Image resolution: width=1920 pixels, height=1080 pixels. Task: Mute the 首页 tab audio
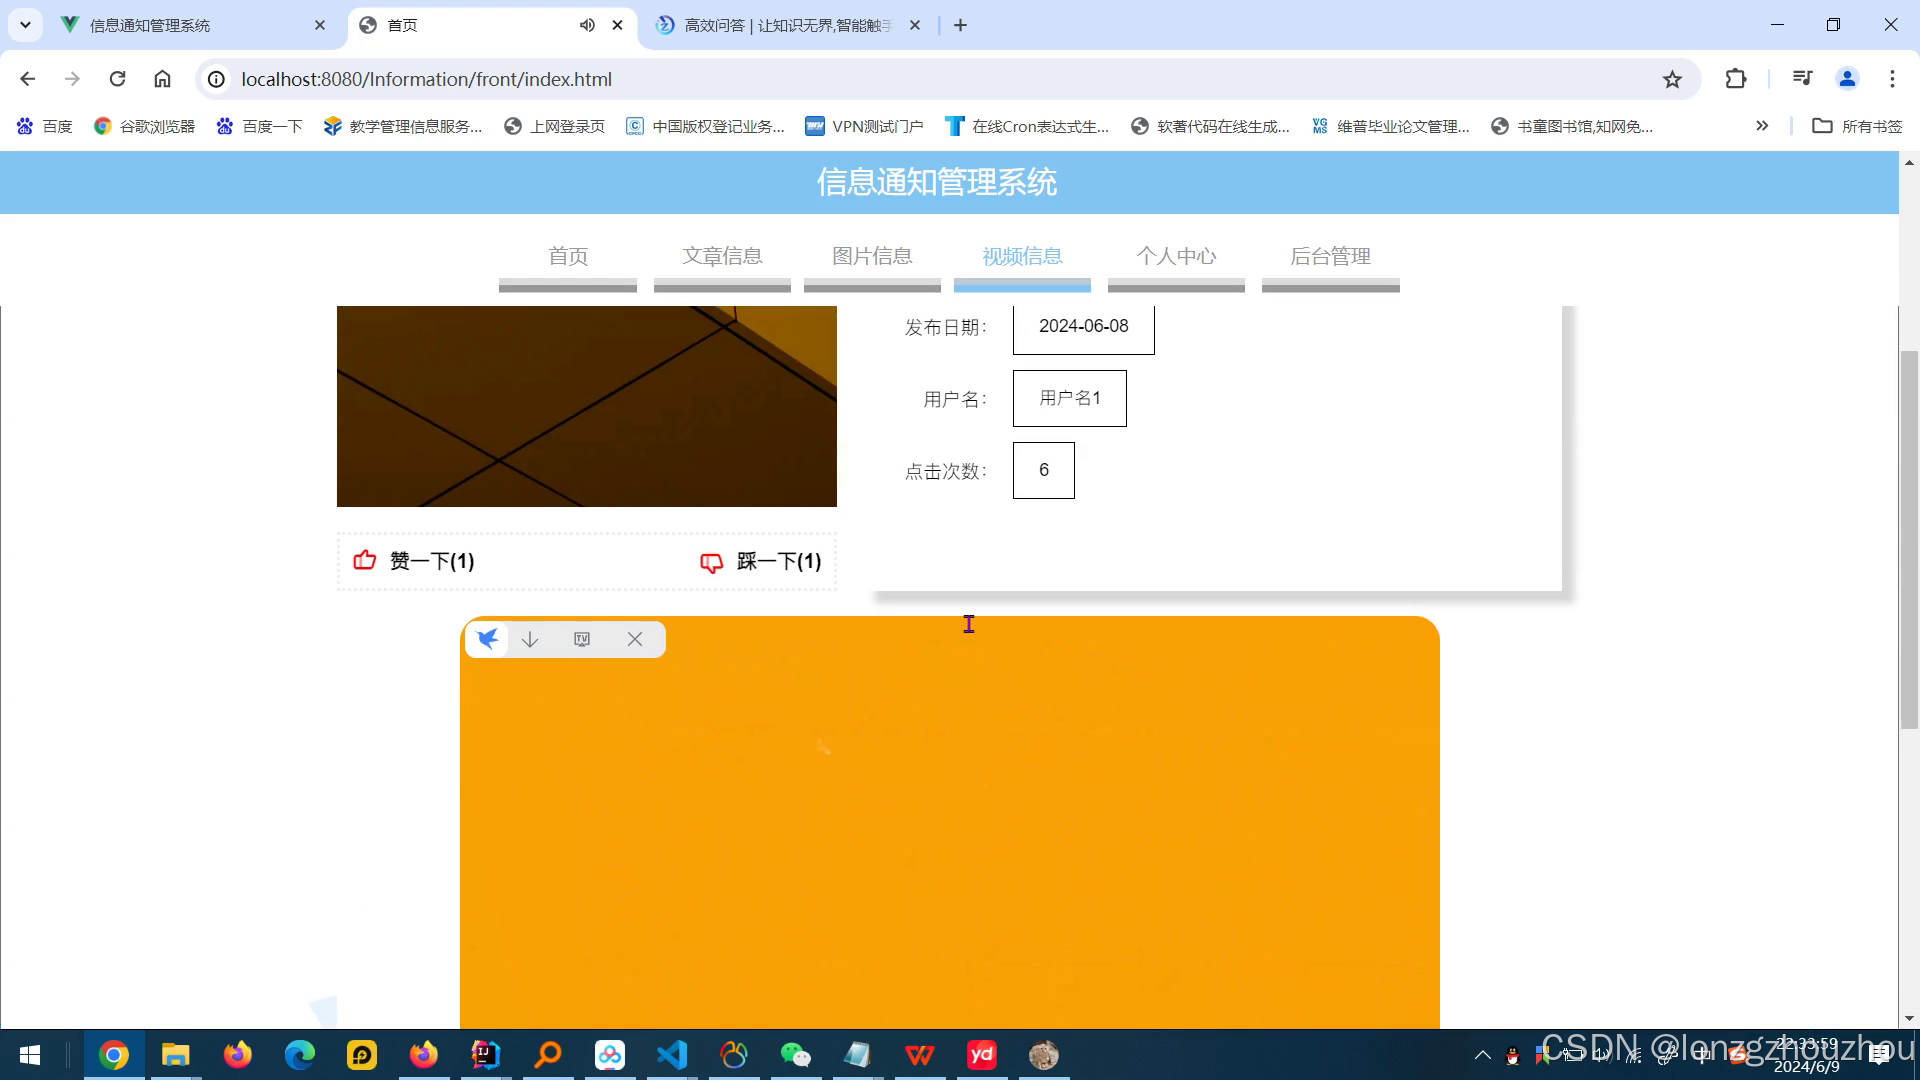coord(587,25)
